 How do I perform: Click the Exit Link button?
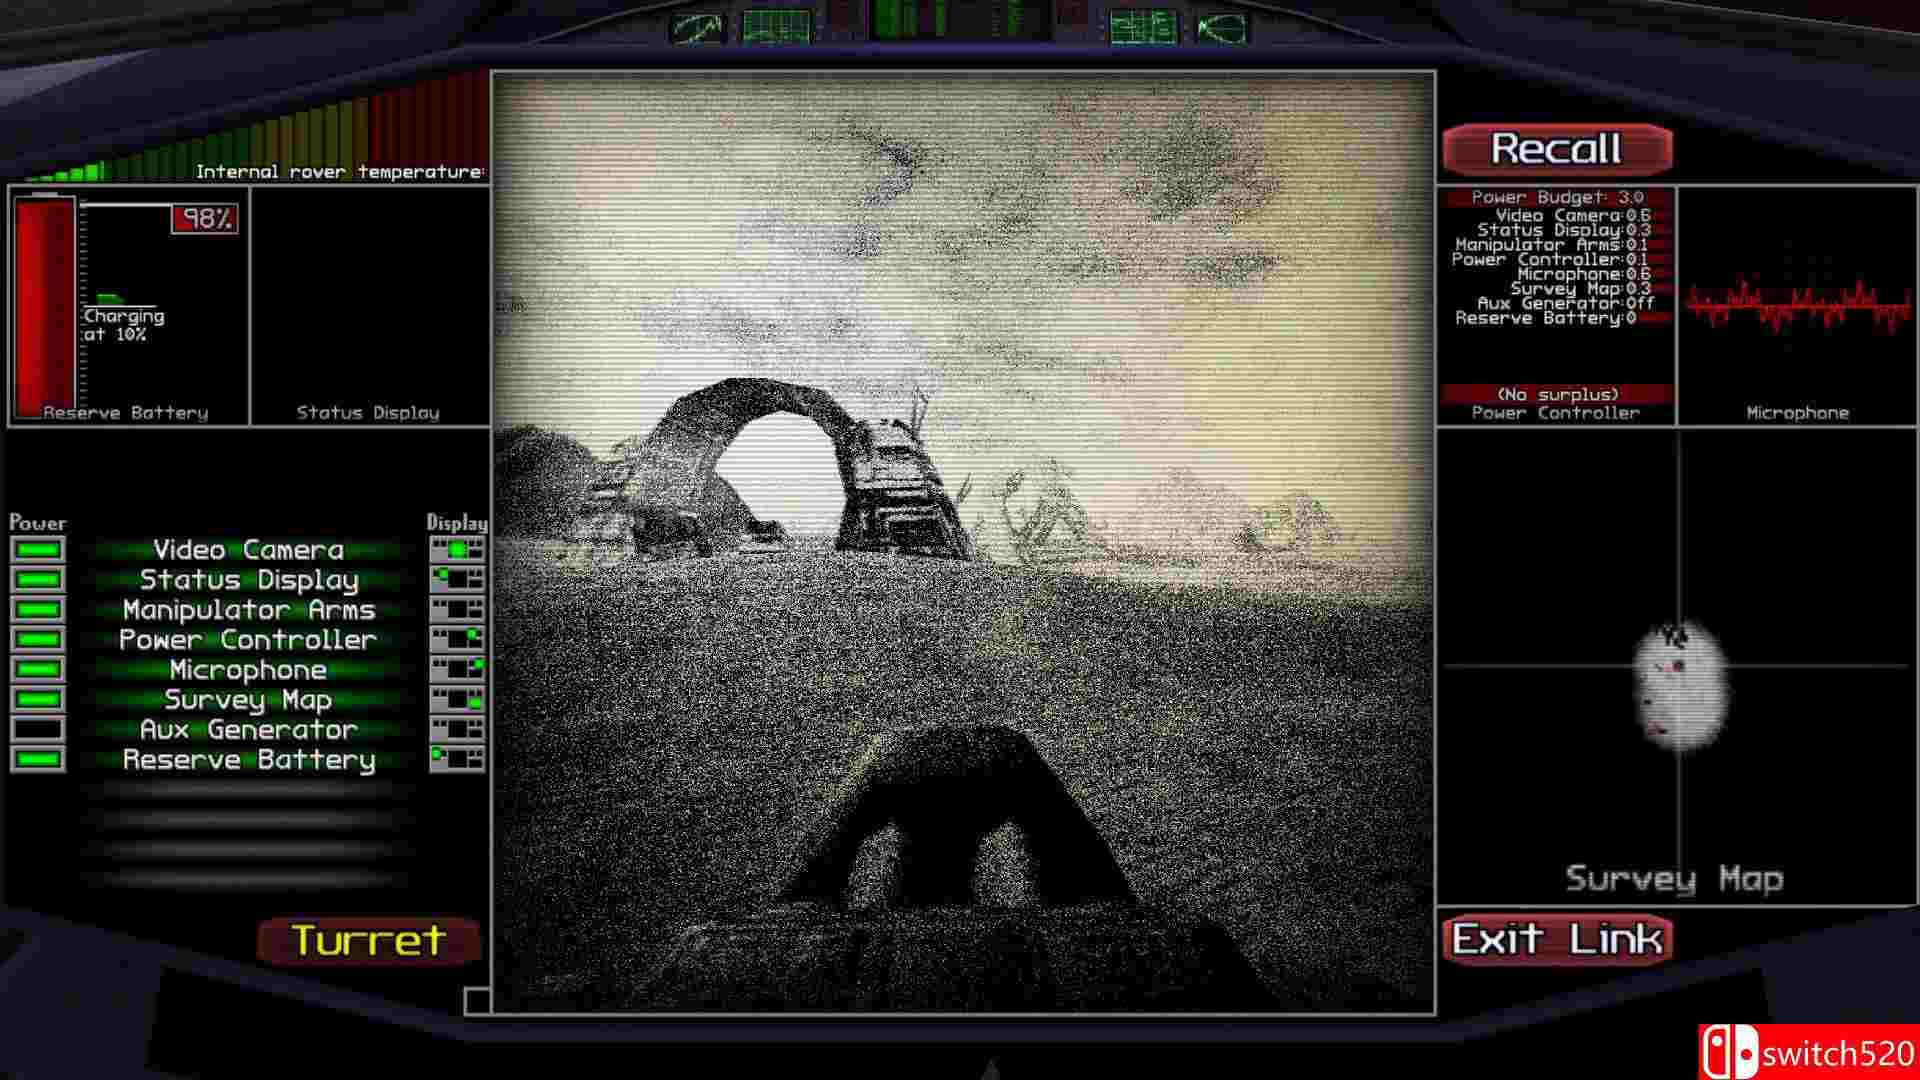(1556, 940)
